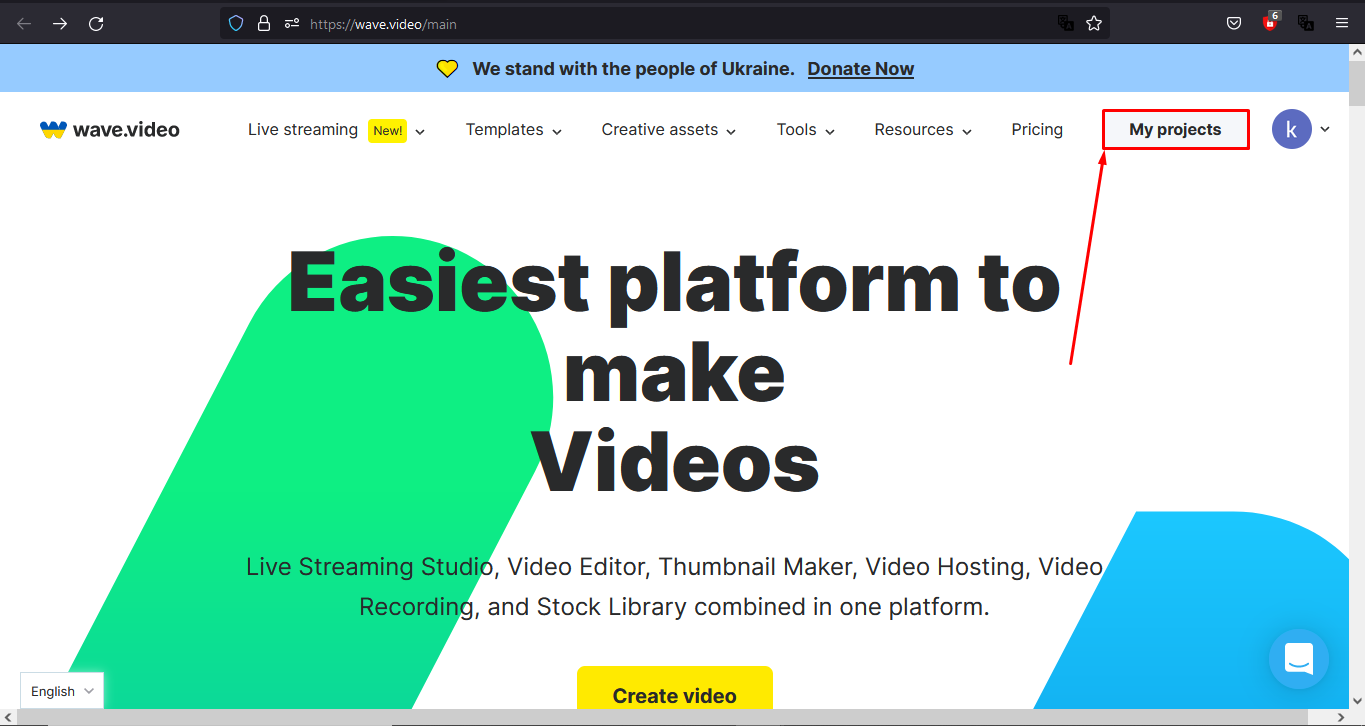Click the padlock site security icon

(x=264, y=23)
